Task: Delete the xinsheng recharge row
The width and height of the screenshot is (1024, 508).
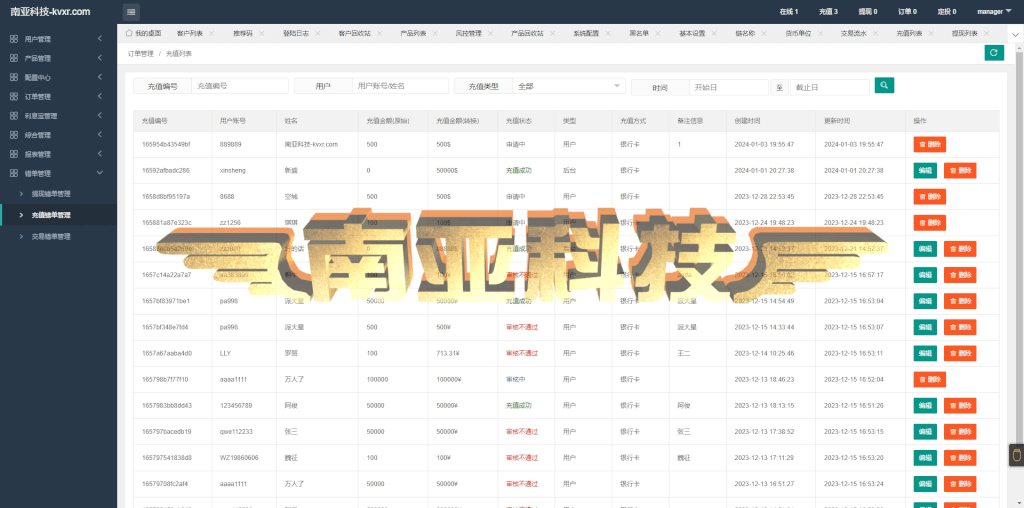Action: 960,170
